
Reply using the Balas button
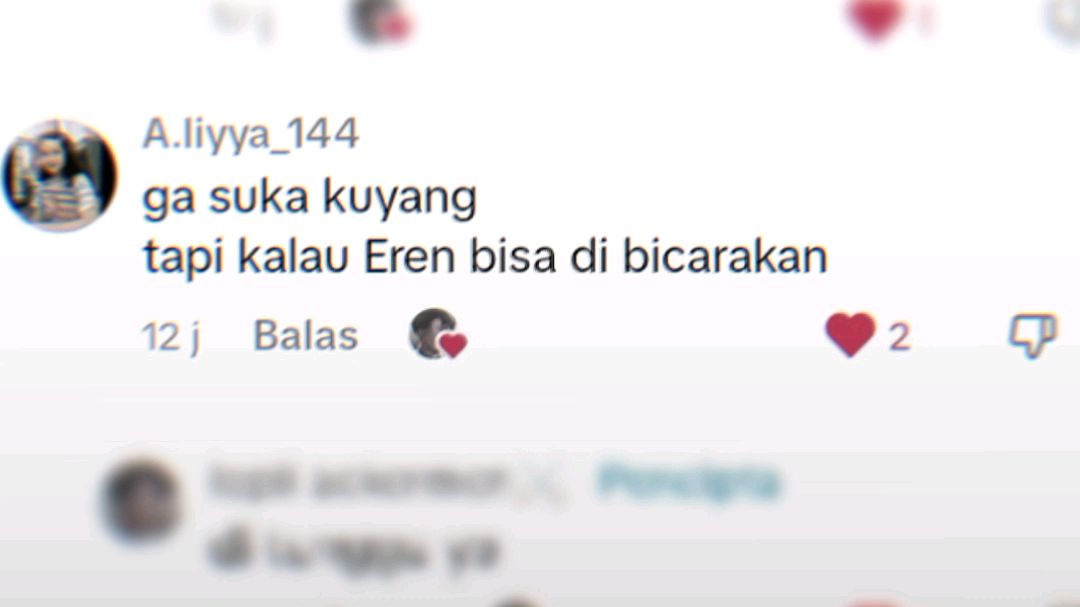306,336
